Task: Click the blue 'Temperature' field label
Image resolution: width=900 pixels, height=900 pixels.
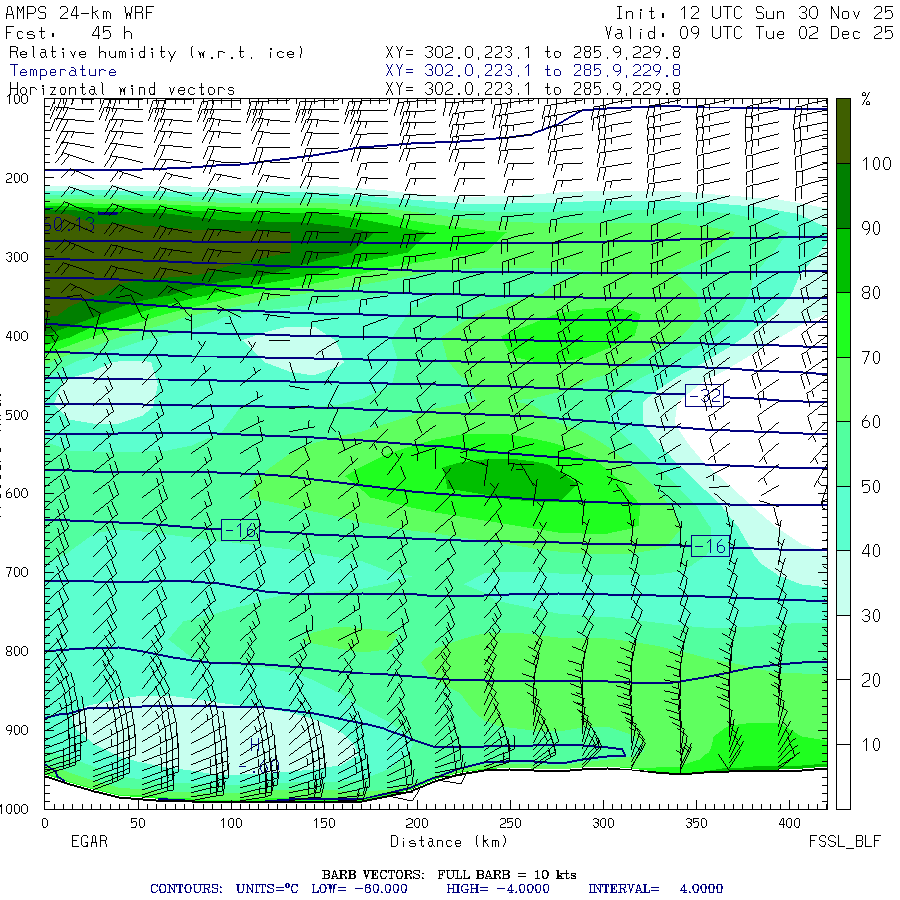Action: [63, 71]
